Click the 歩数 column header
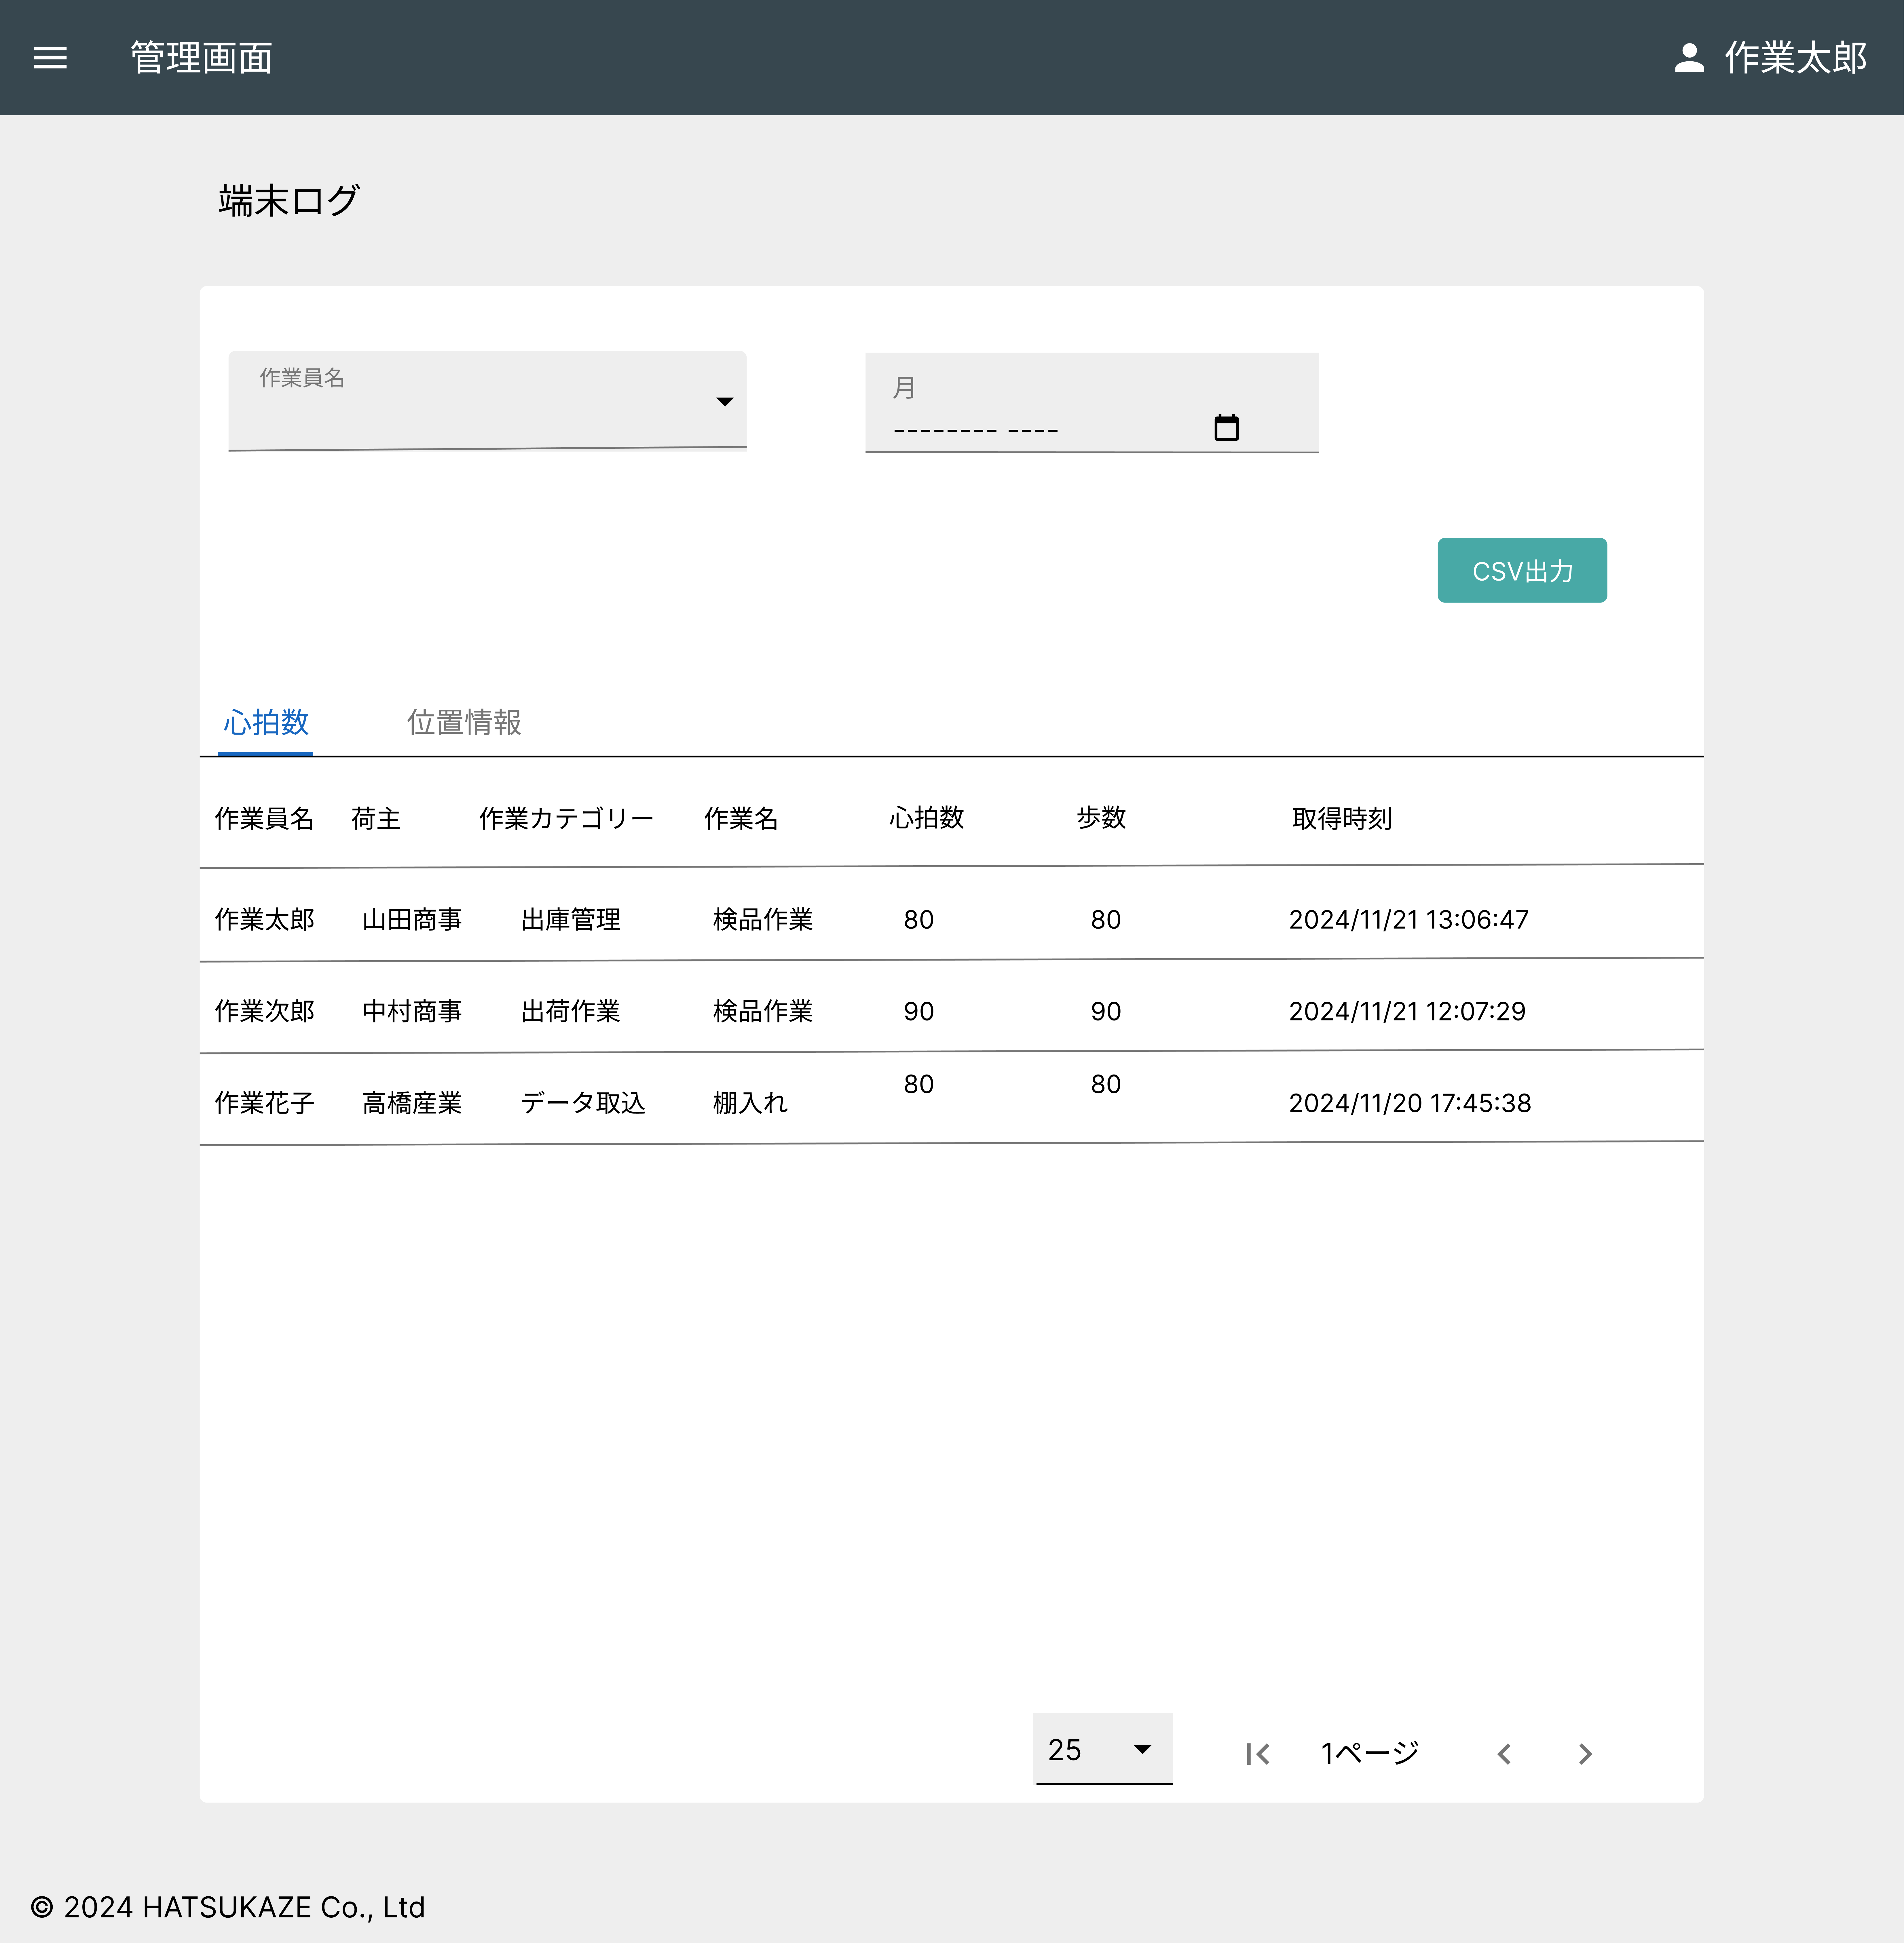Viewport: 1904px width, 1943px height. click(1101, 818)
